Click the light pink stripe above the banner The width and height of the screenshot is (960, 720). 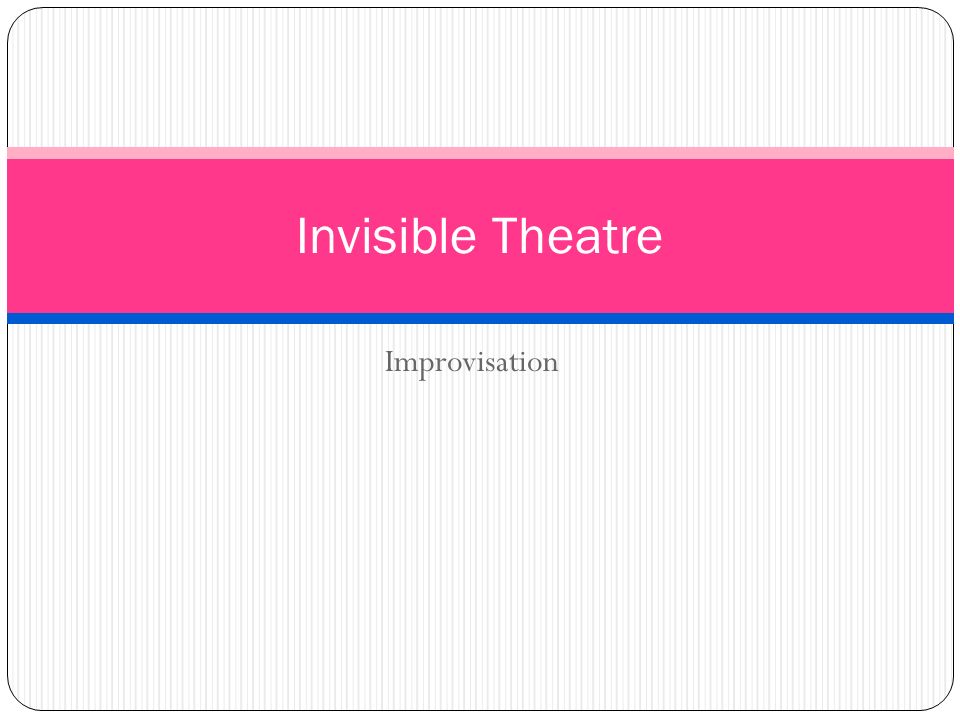click(480, 153)
